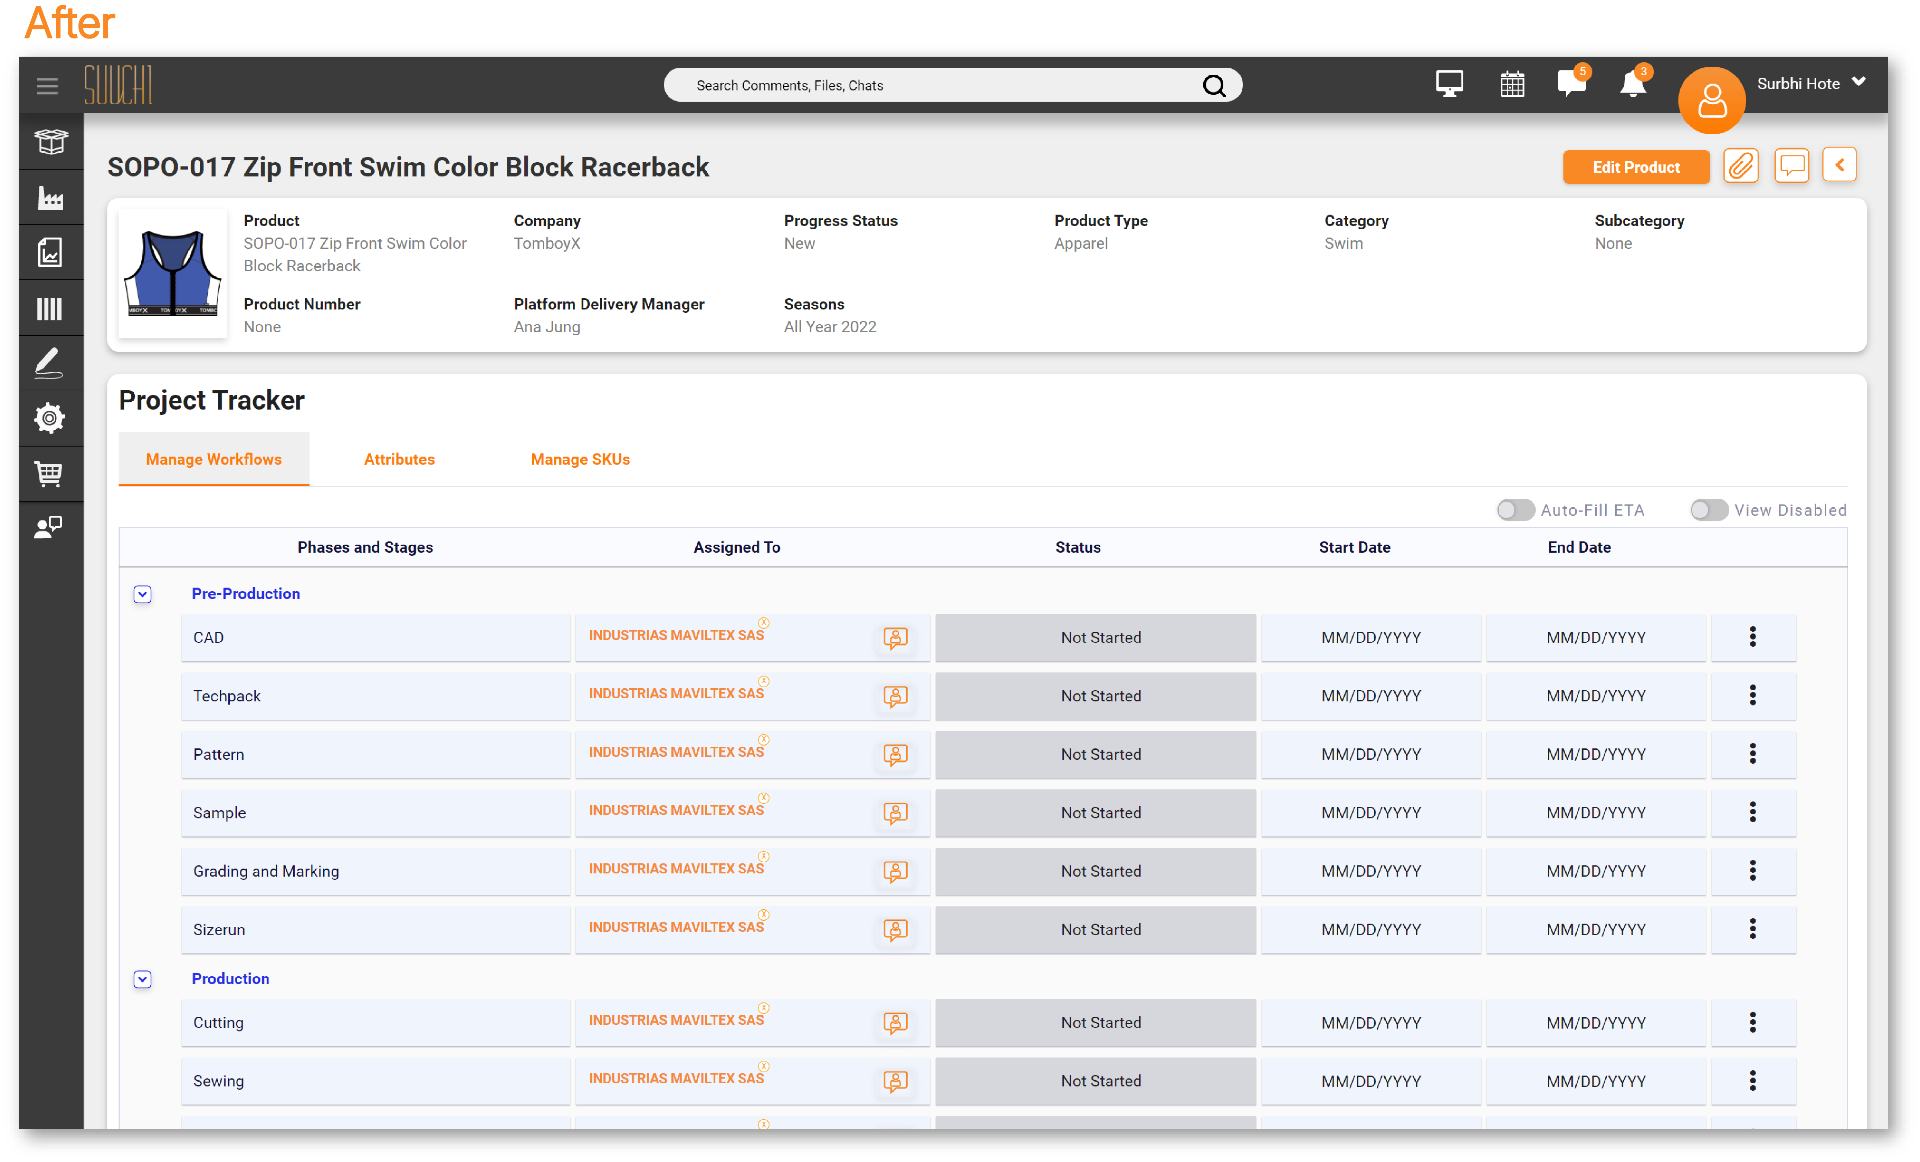This screenshot has width=1920, height=1162.
Task: Click the Pre-Production phase label
Action: coord(246,594)
